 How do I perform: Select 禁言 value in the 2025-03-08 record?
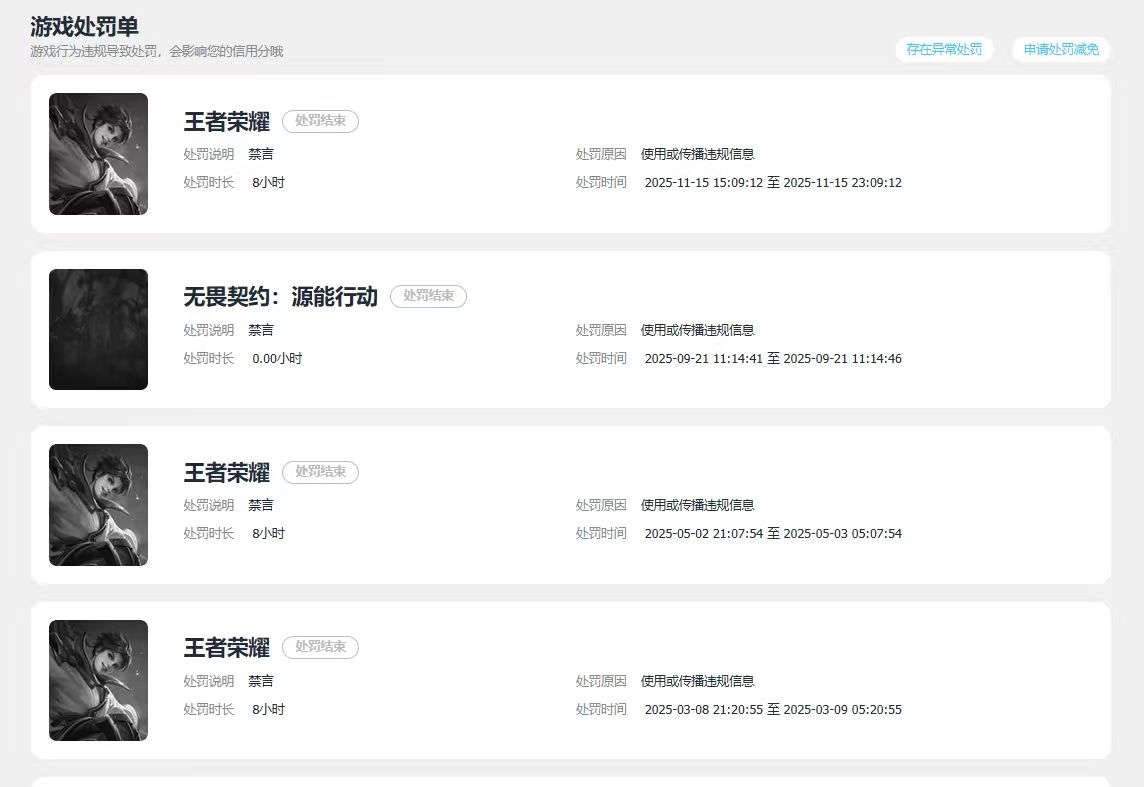261,681
